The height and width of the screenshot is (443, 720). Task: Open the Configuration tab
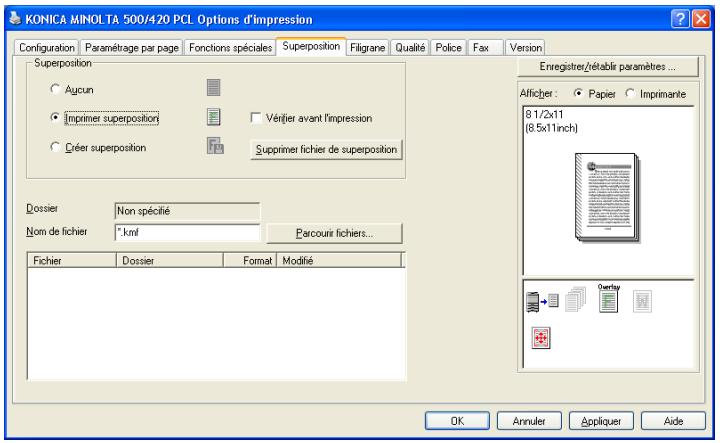(47, 48)
